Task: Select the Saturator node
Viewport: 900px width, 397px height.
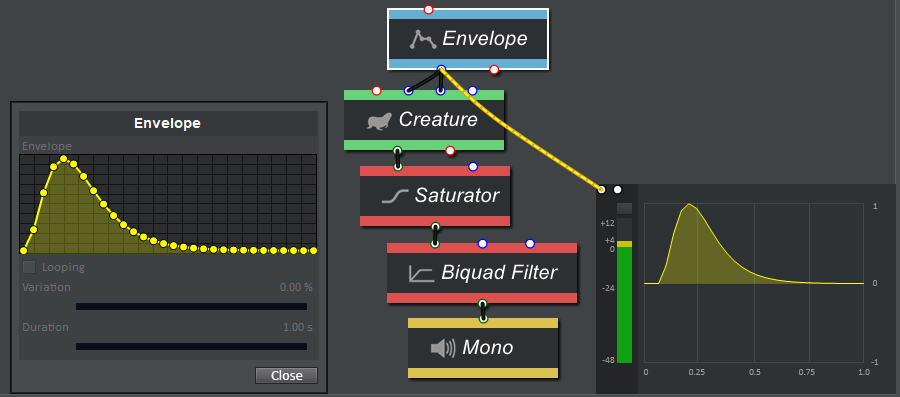Action: pyautogui.click(x=435, y=196)
